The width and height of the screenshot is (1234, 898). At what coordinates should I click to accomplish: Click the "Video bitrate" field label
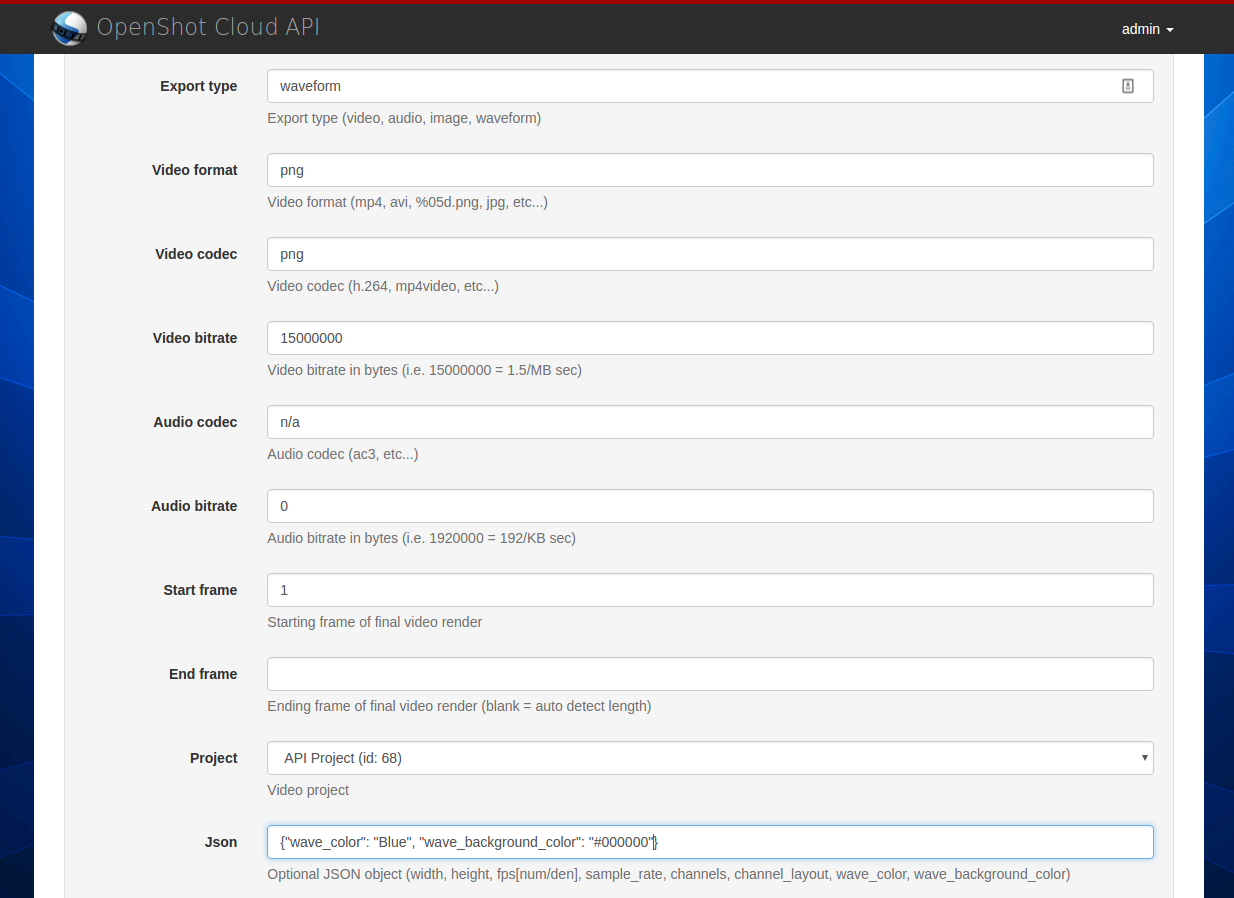pyautogui.click(x=194, y=338)
